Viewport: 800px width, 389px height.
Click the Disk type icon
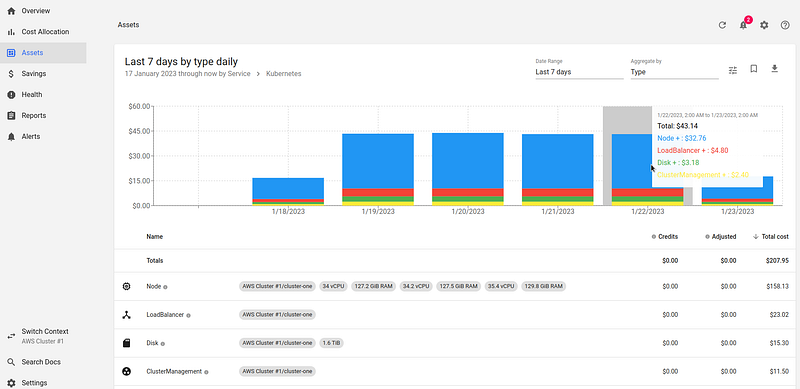(127, 343)
